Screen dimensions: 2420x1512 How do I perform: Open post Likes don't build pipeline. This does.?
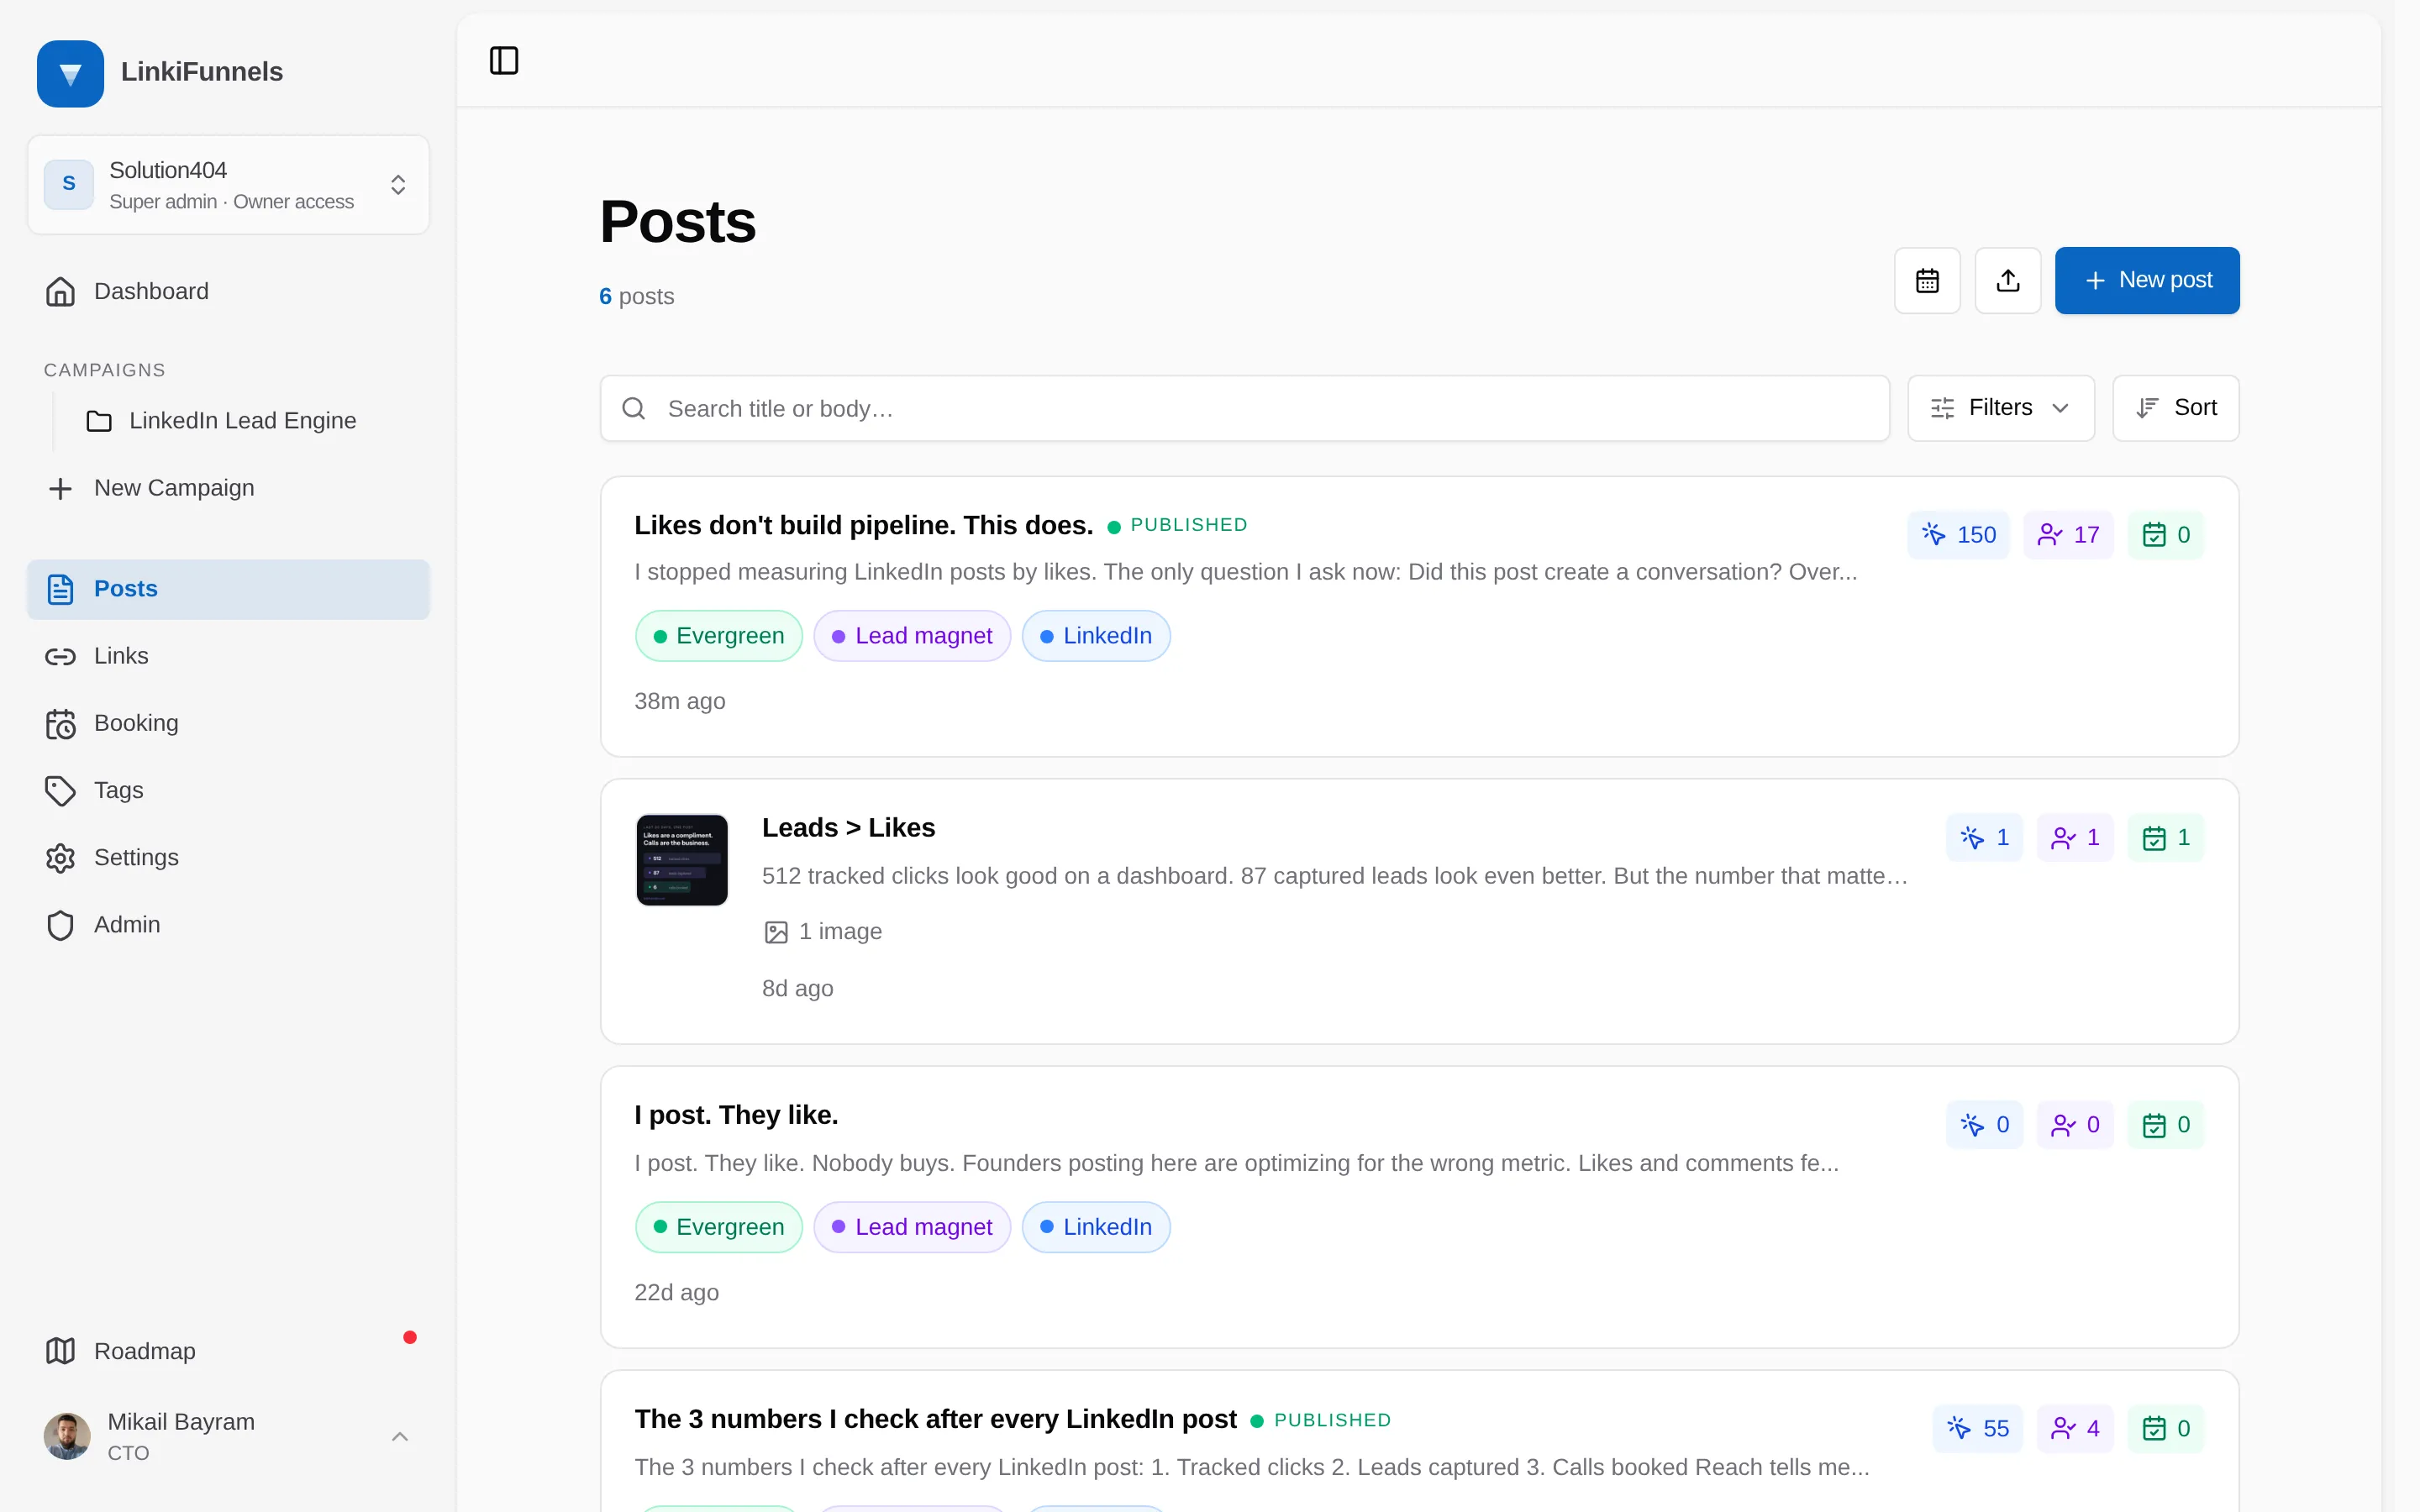pyautogui.click(x=863, y=525)
